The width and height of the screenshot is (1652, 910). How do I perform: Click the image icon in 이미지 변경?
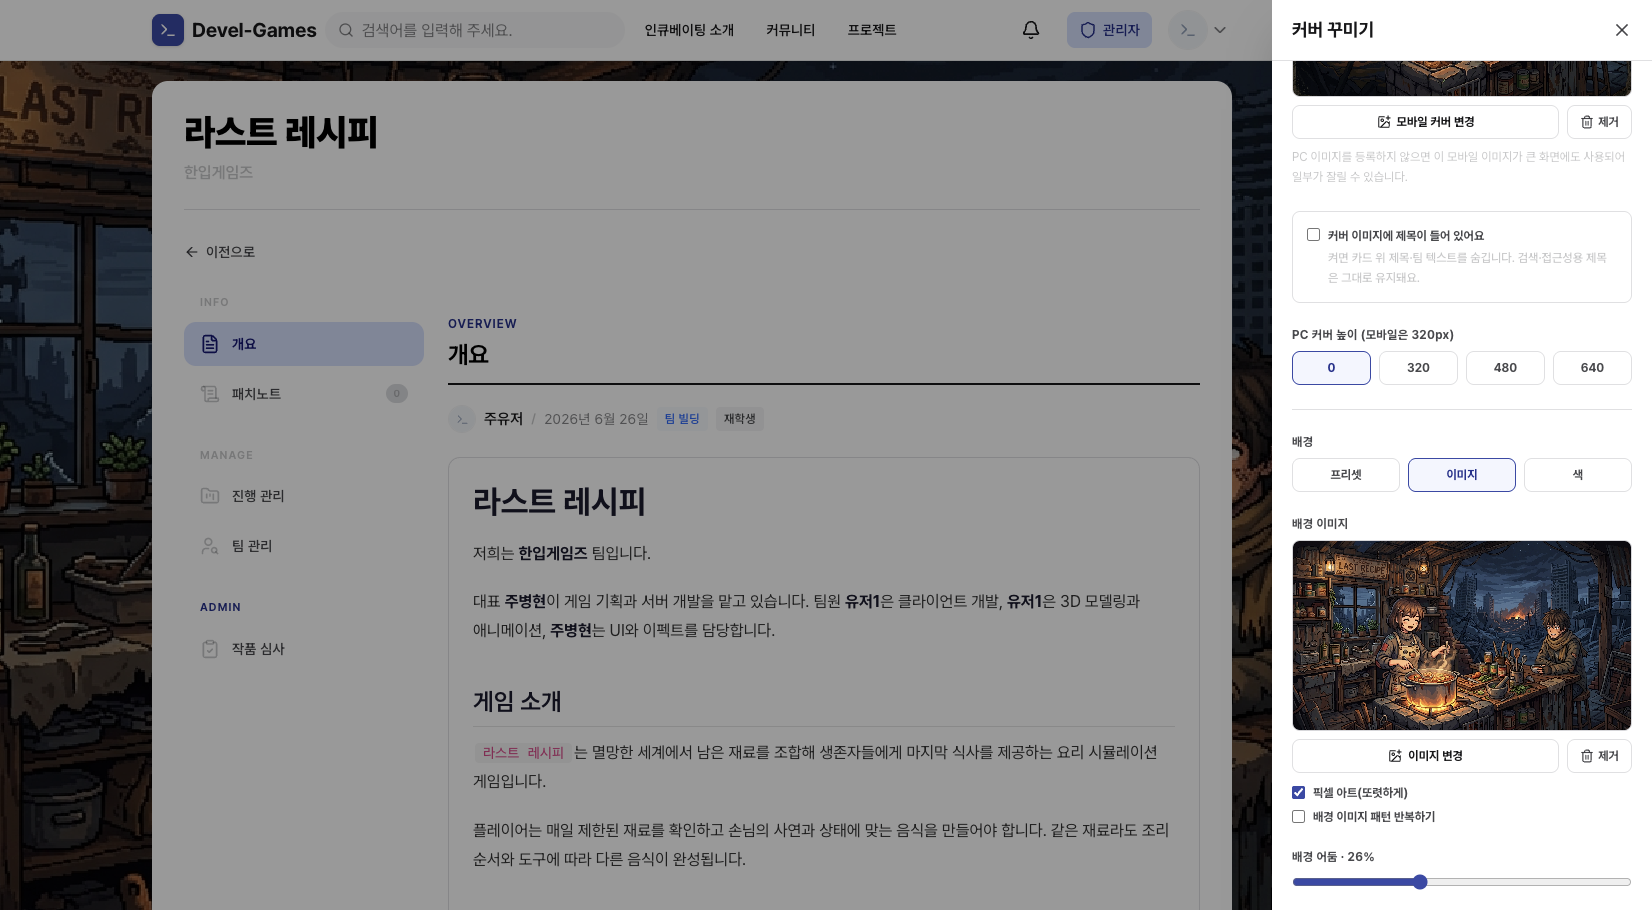[1395, 756]
